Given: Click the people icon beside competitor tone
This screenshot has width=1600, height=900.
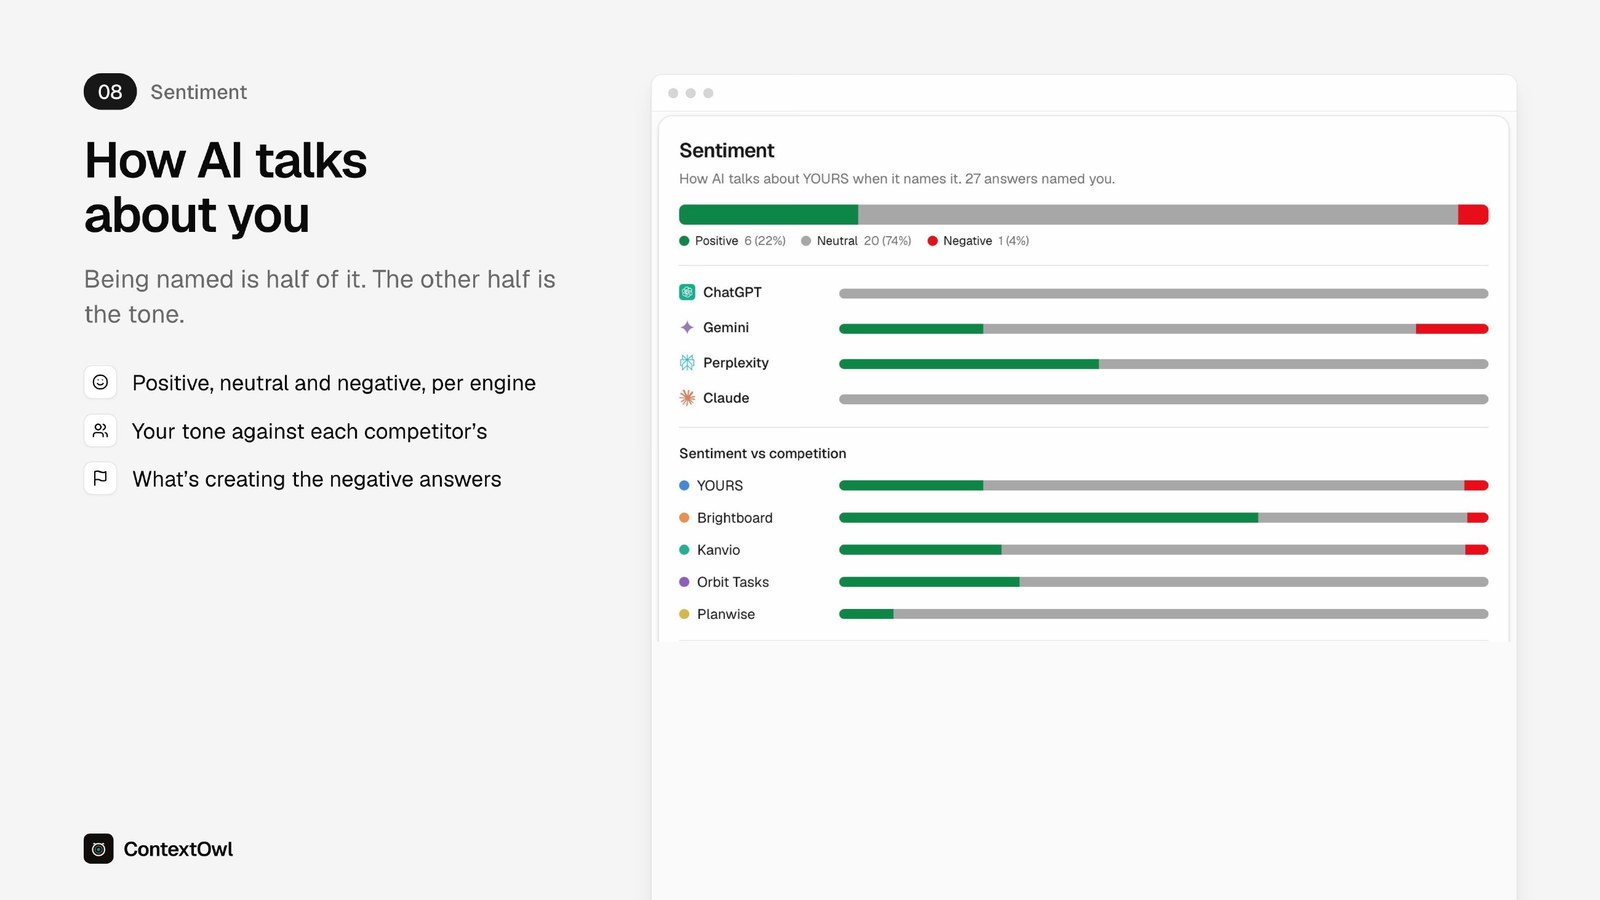Looking at the screenshot, I should 100,430.
